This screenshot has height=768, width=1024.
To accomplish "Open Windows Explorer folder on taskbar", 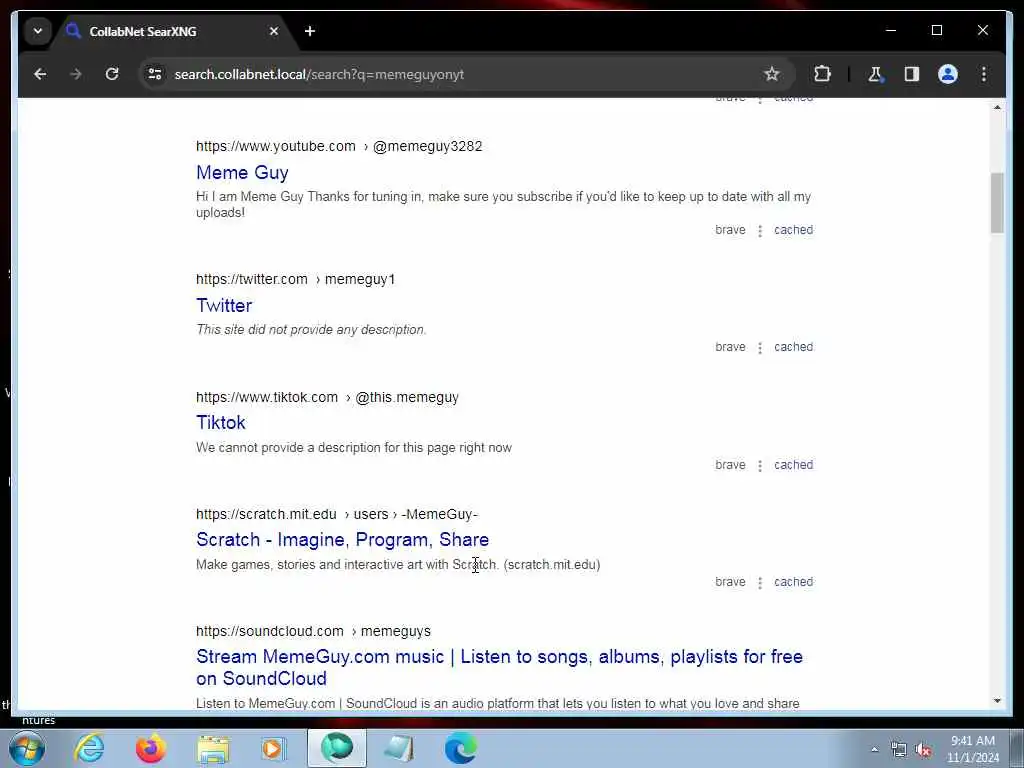I will coord(213,748).
